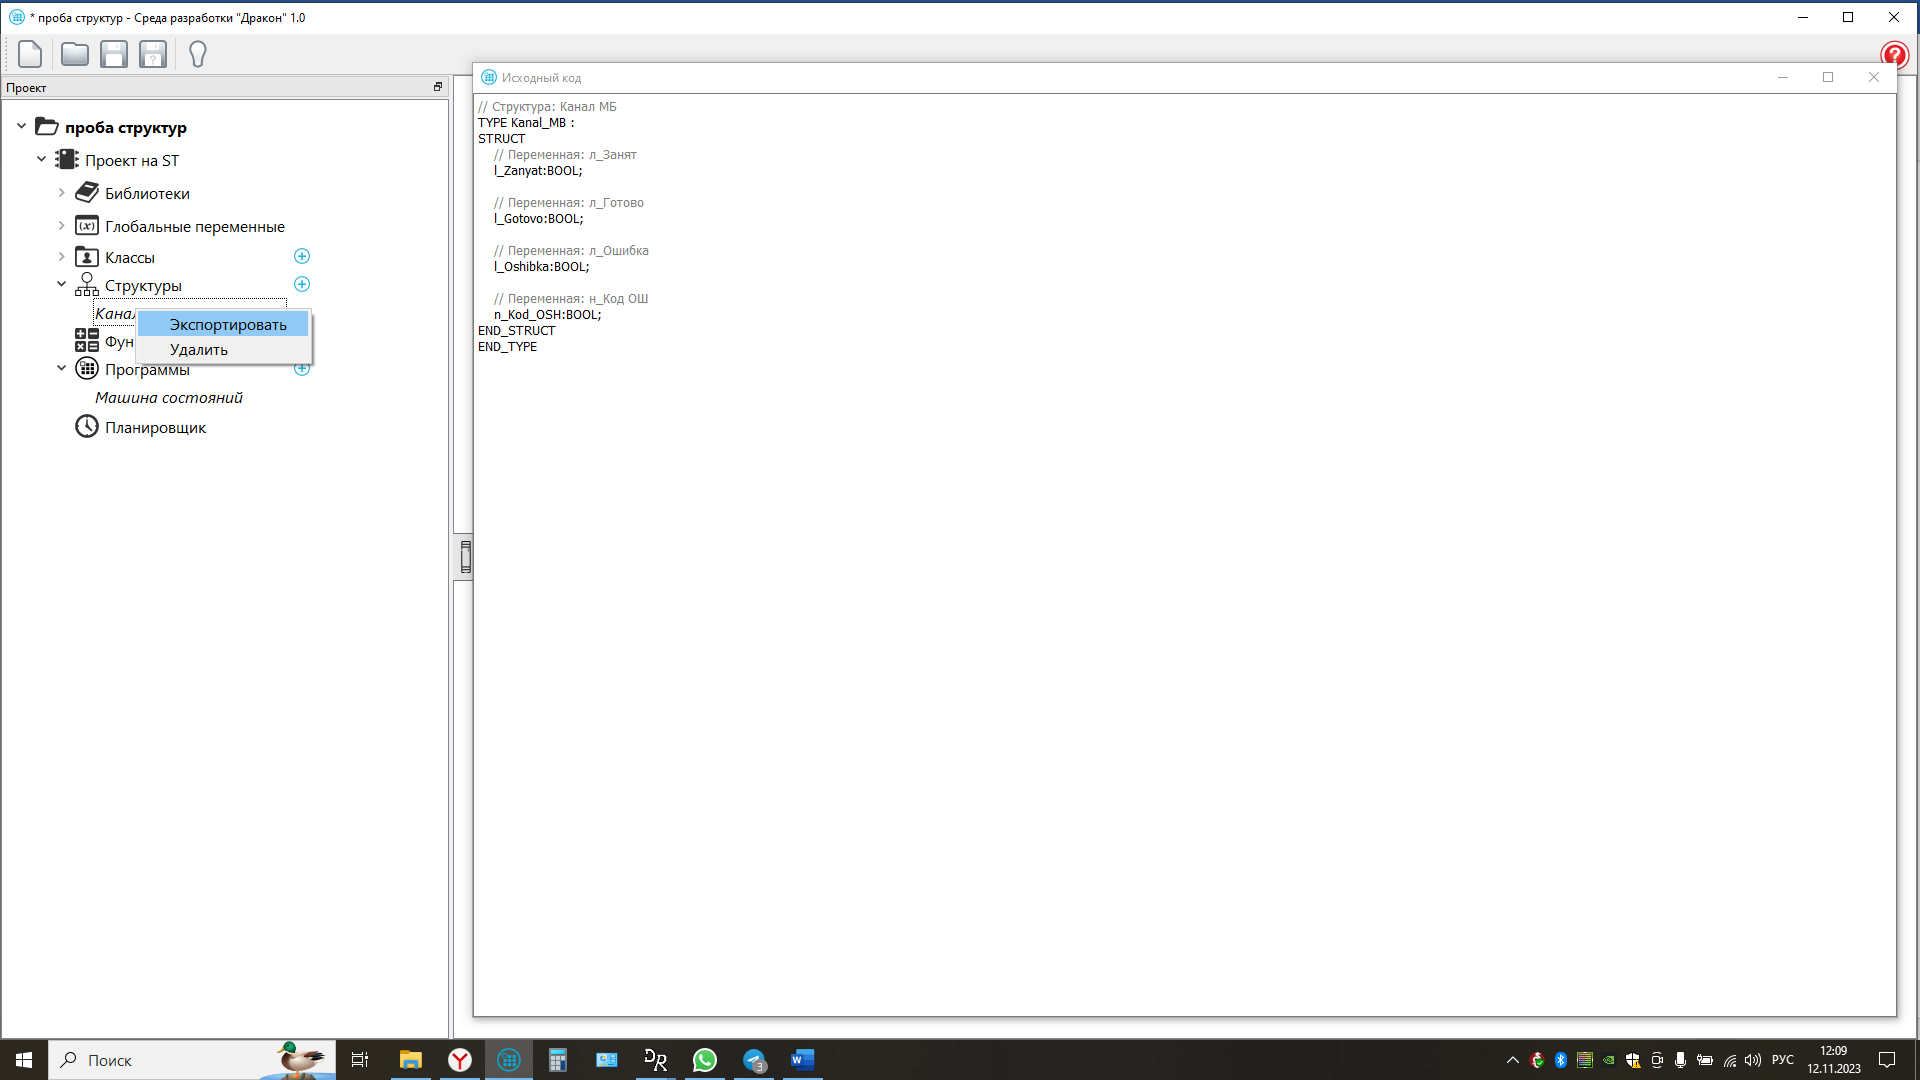
Task: Click the Open folder toolbar icon
Action: pos(75,54)
